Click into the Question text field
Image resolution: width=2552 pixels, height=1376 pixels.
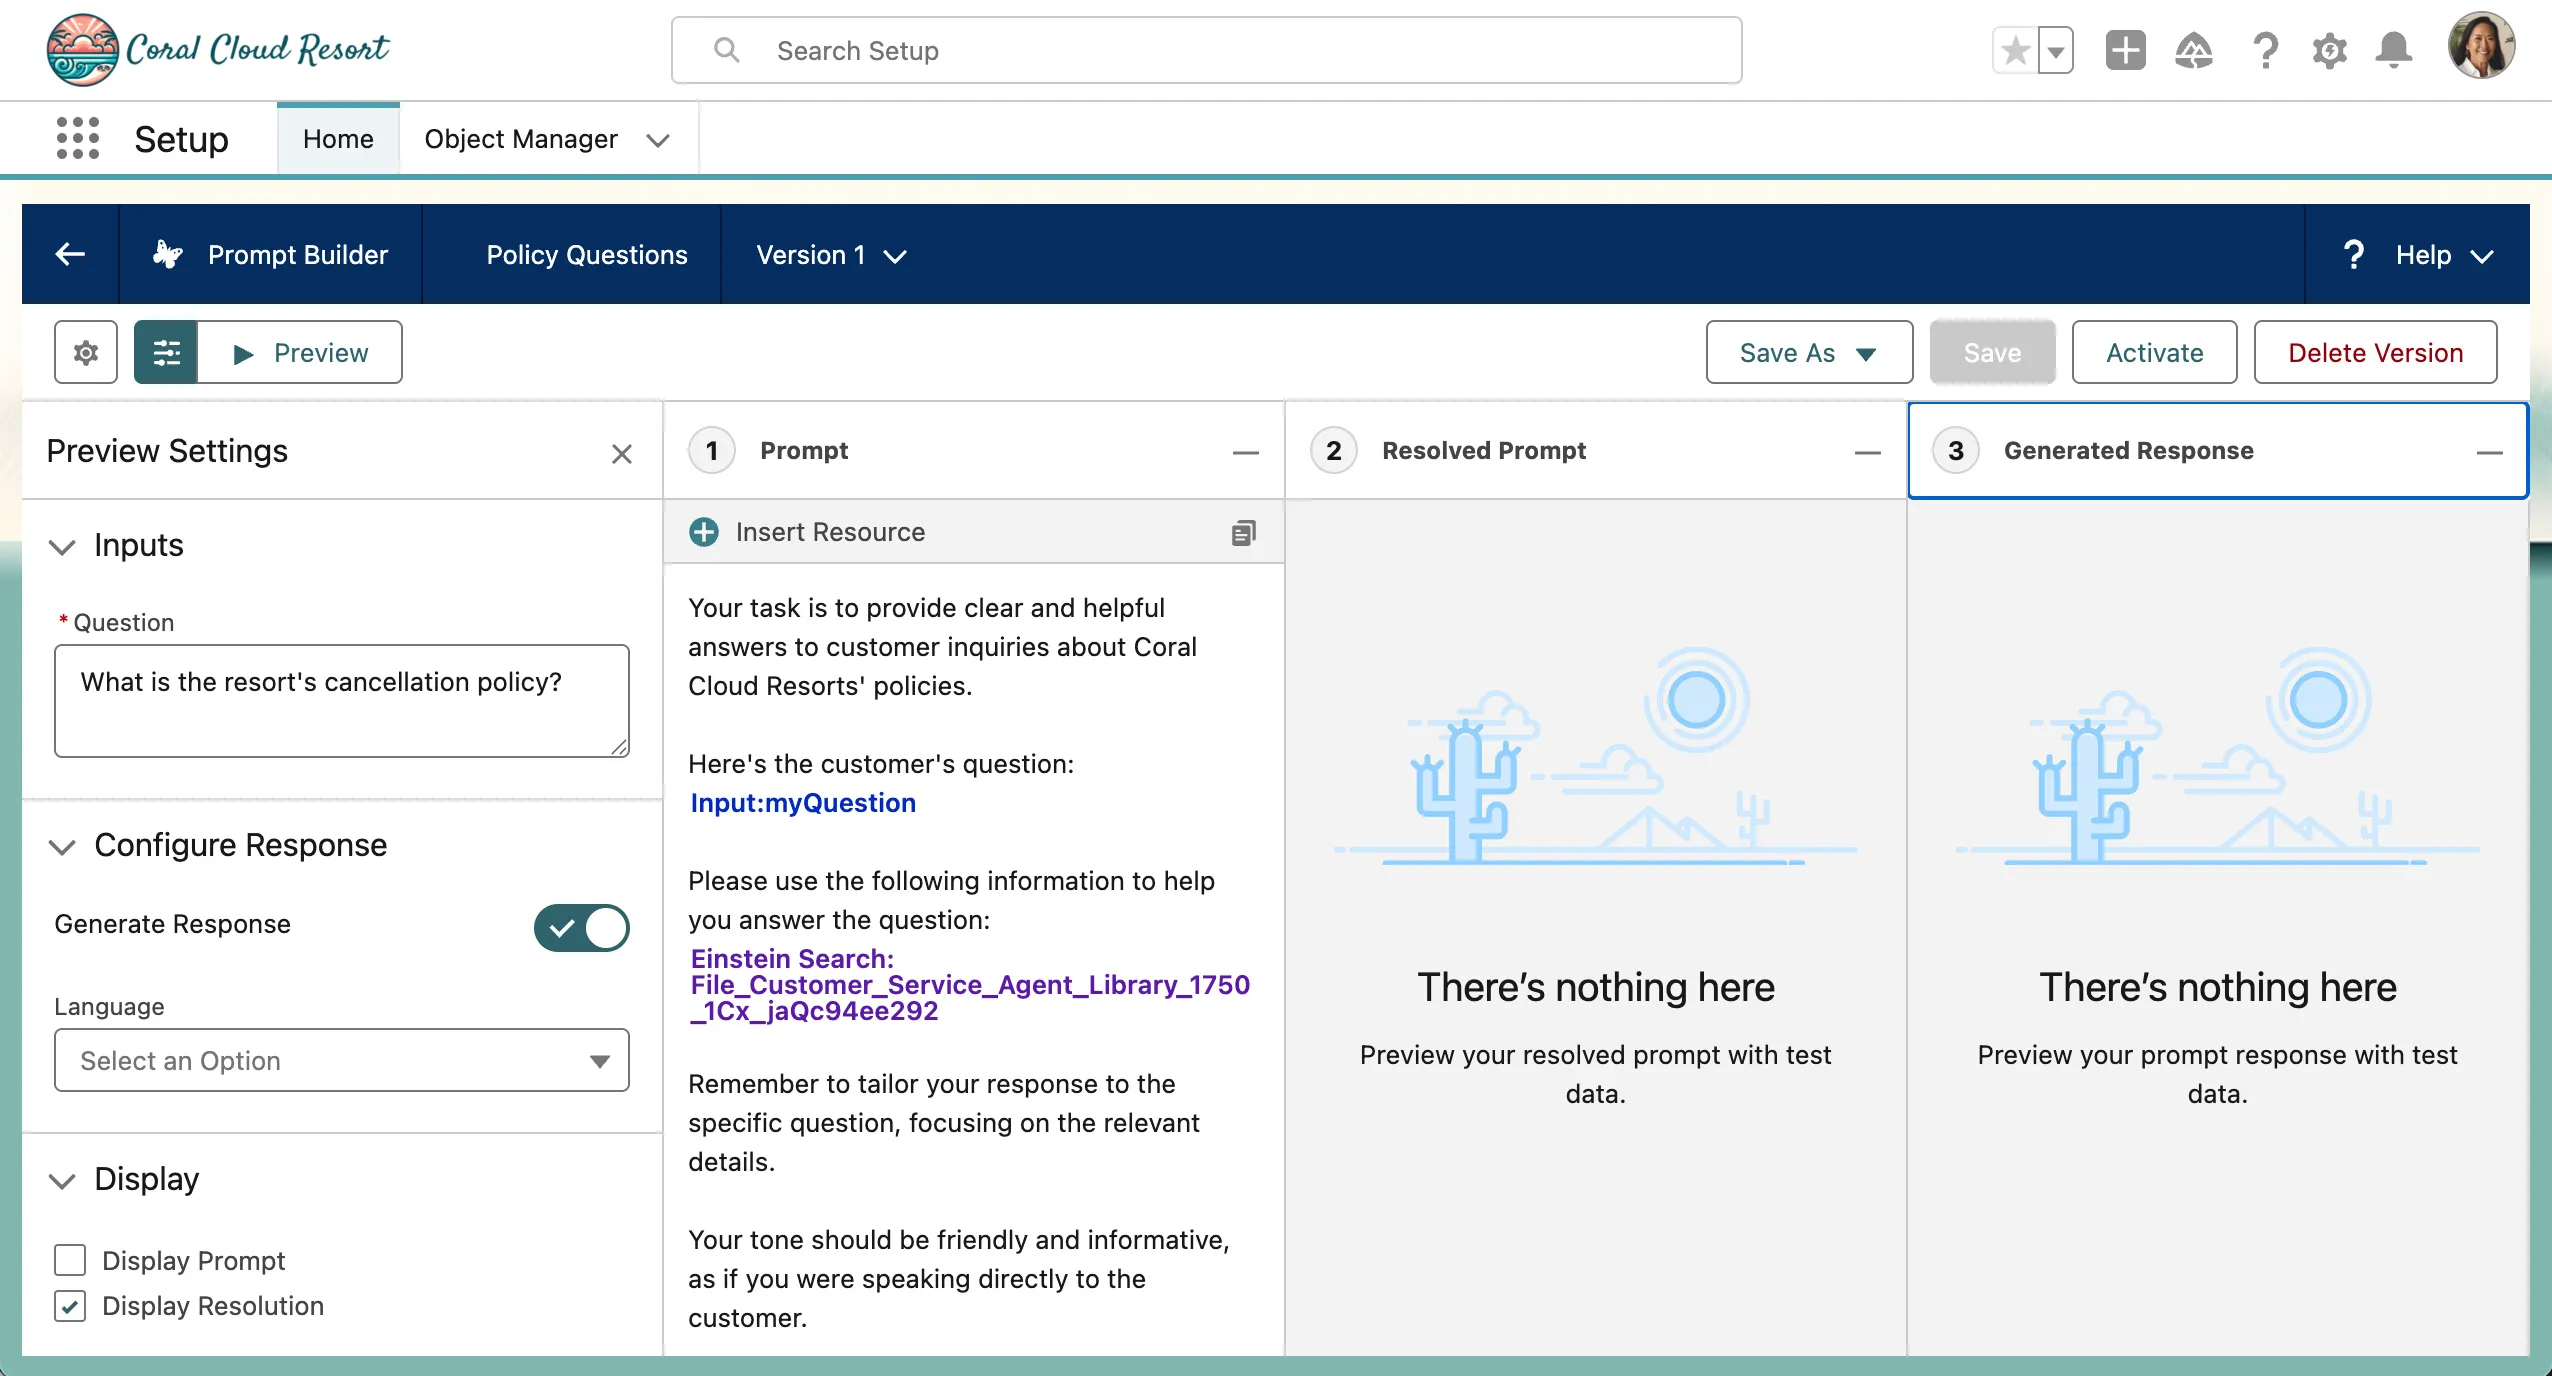(341, 700)
